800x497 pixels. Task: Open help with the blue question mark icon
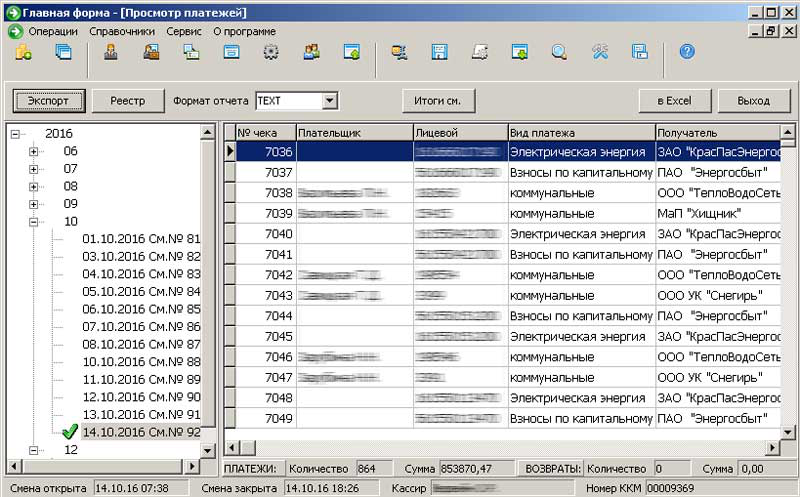tap(687, 52)
